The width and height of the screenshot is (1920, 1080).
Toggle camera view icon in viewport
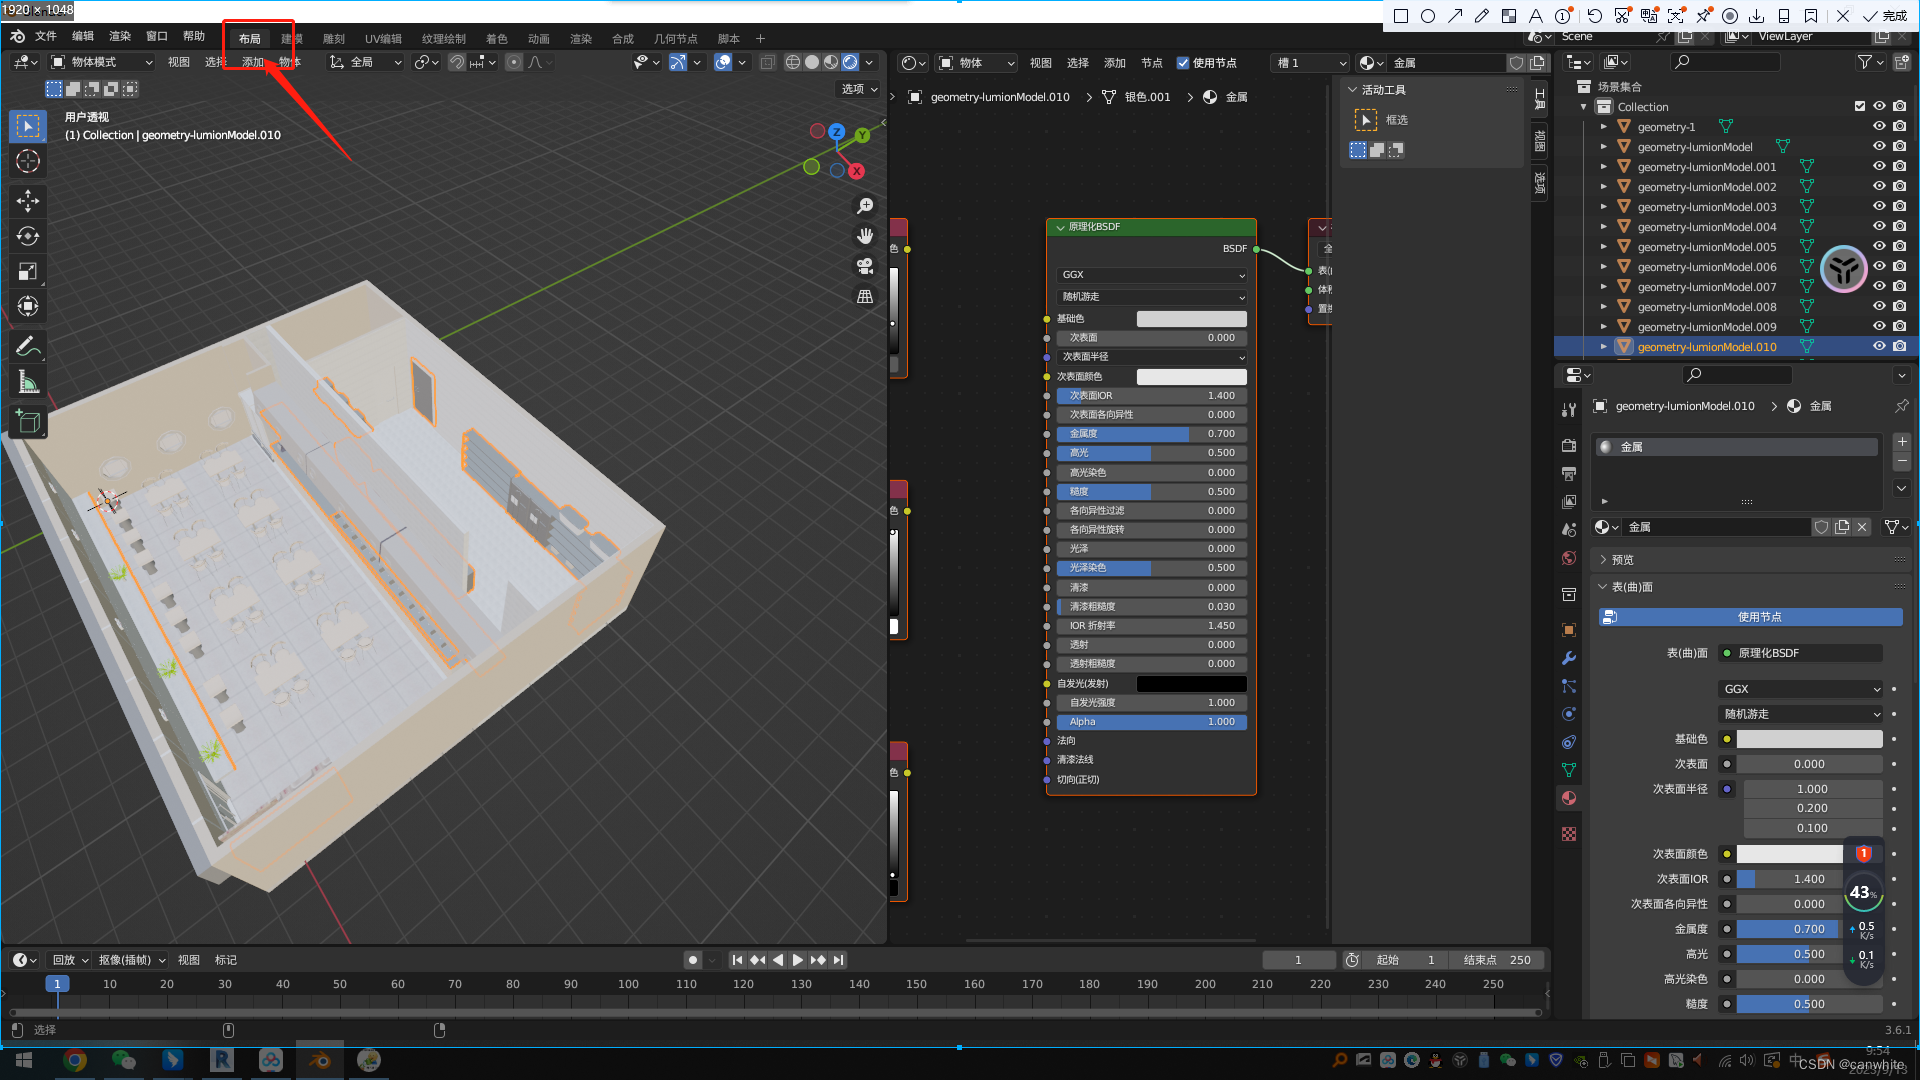pos(865,266)
